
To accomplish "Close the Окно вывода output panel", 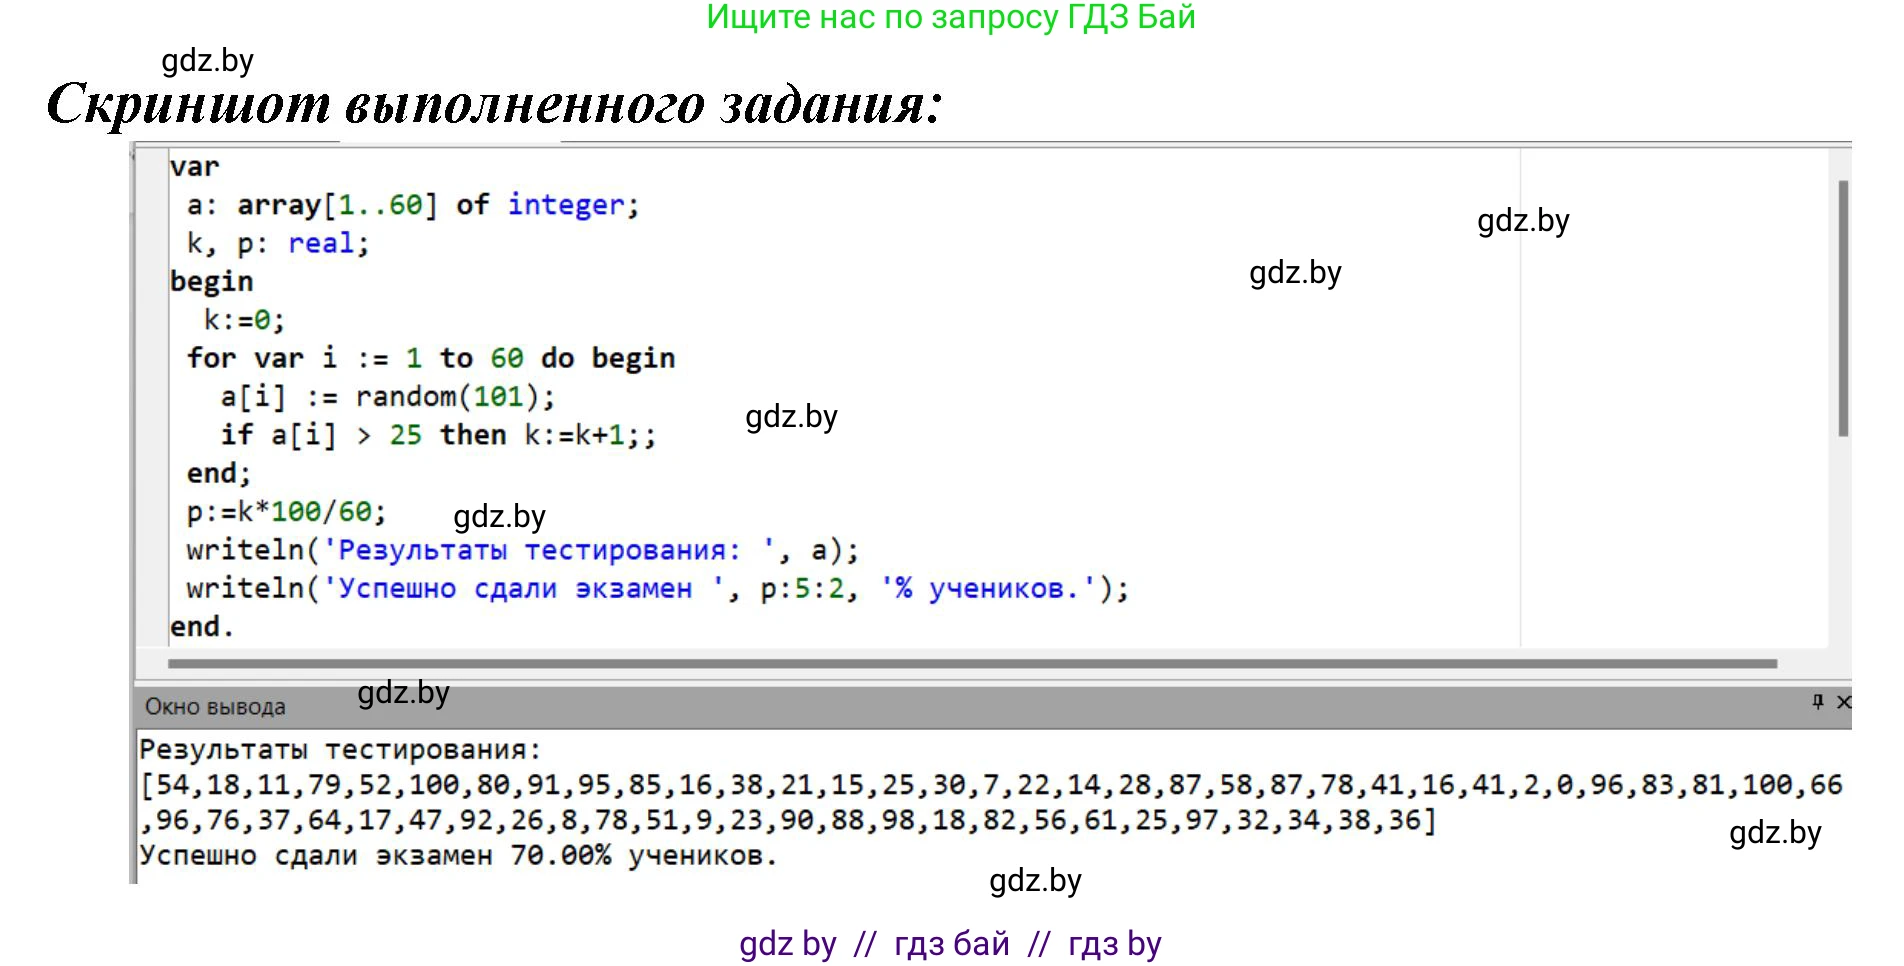I will click(x=1843, y=702).
